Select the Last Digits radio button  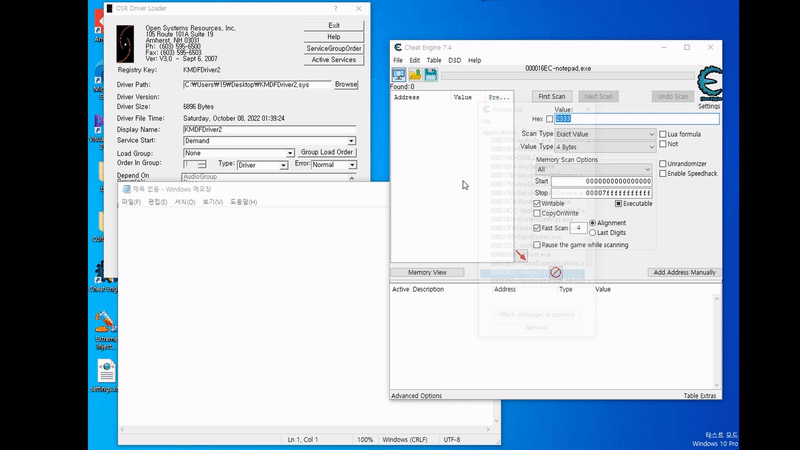[x=592, y=233]
